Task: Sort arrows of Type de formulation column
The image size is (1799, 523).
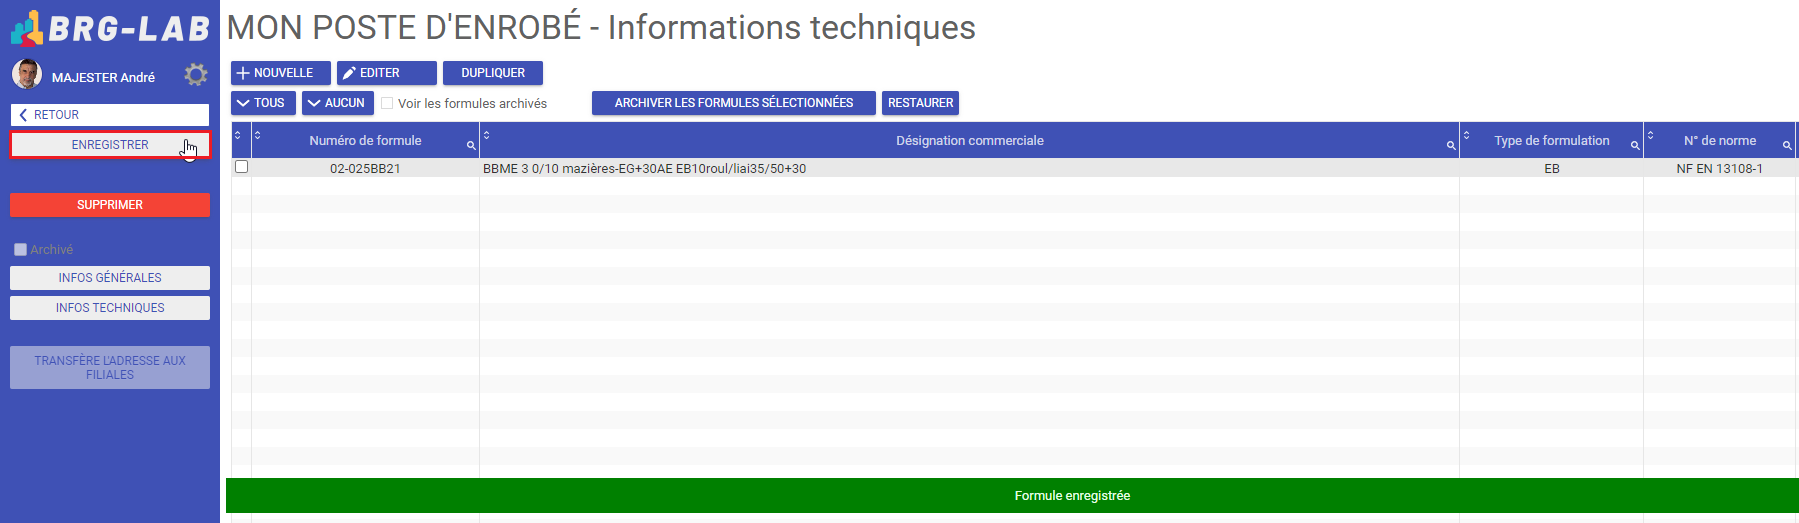Action: 1466,134
